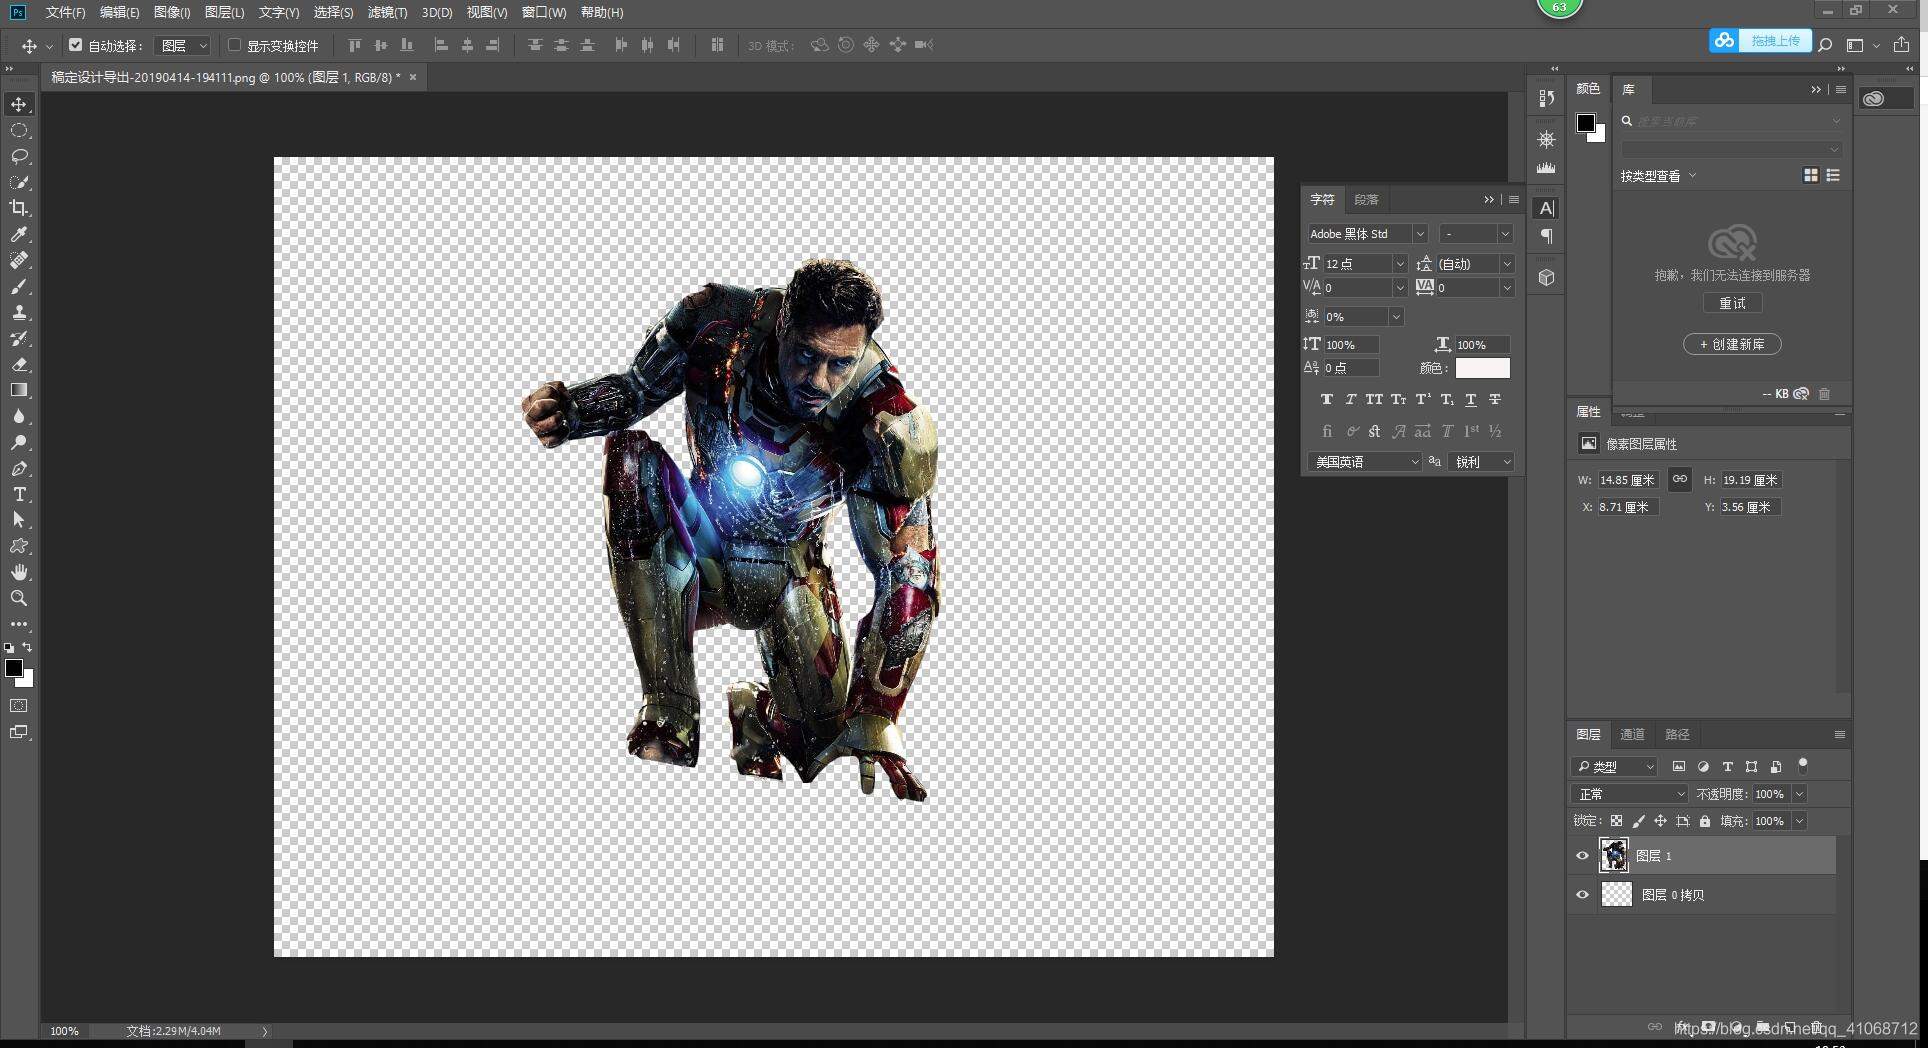Select the Crop tool
Image resolution: width=1928 pixels, height=1048 pixels.
[19, 208]
